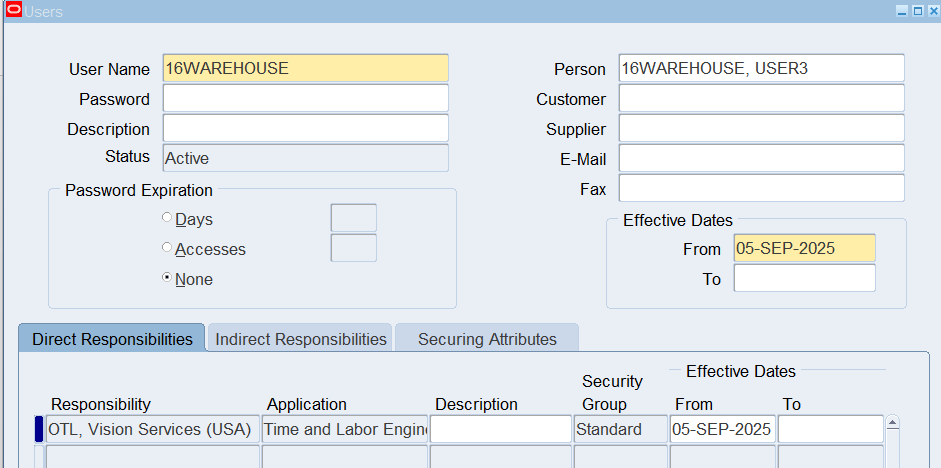Viewport: 941px width, 468px height.
Task: Click the Person field
Action: tap(761, 68)
